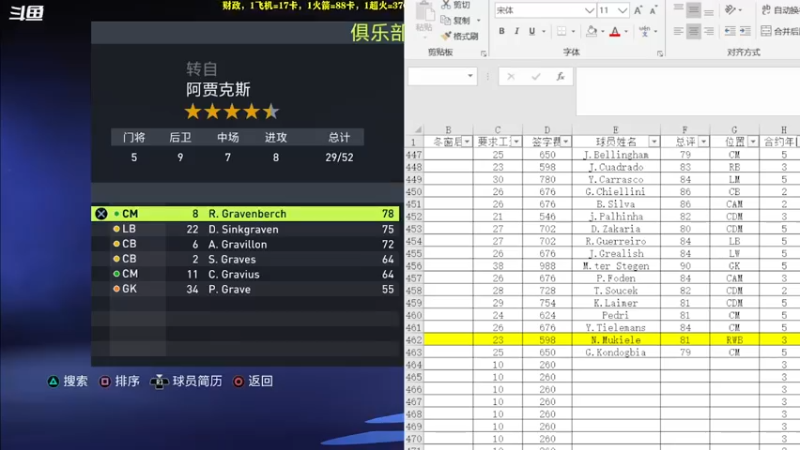The width and height of the screenshot is (800, 450).
Task: Click cell containing N.Mukiele
Action: coord(616,340)
